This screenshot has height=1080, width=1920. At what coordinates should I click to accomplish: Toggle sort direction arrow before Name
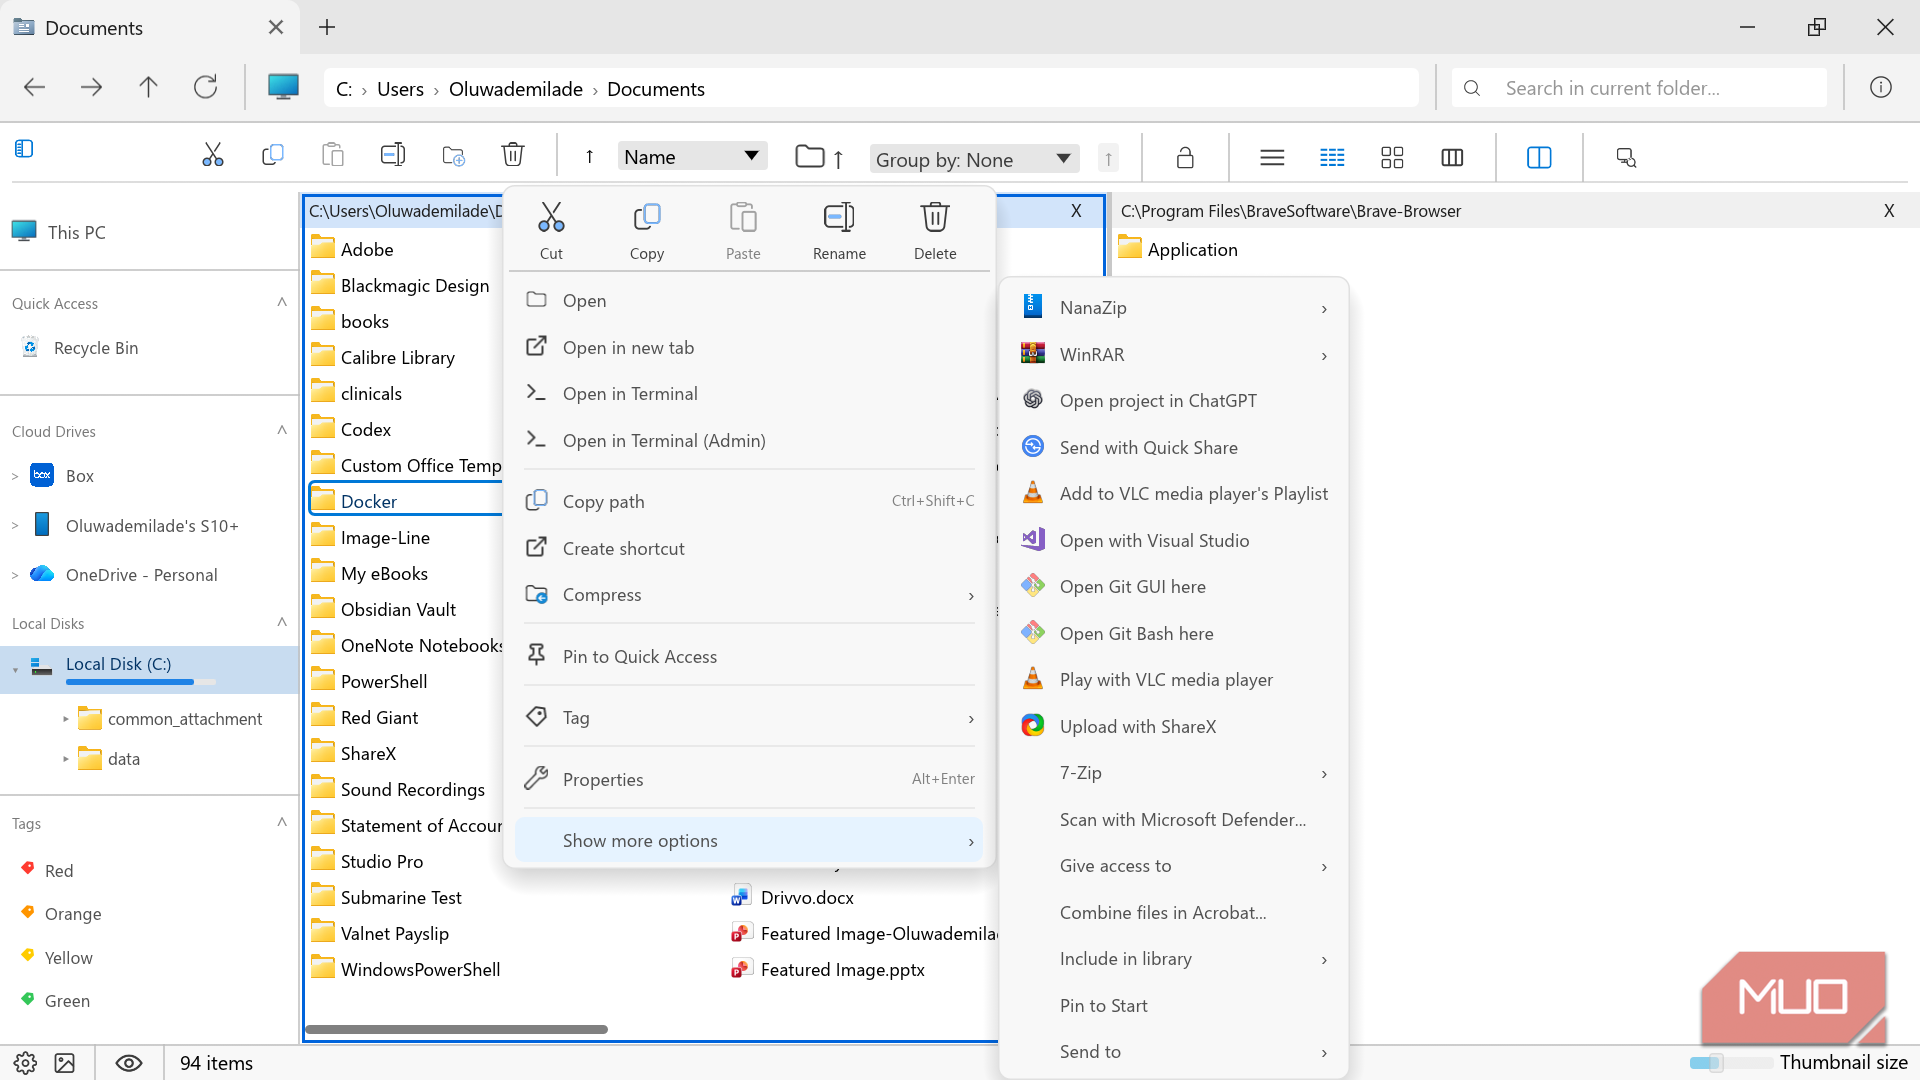(x=589, y=157)
